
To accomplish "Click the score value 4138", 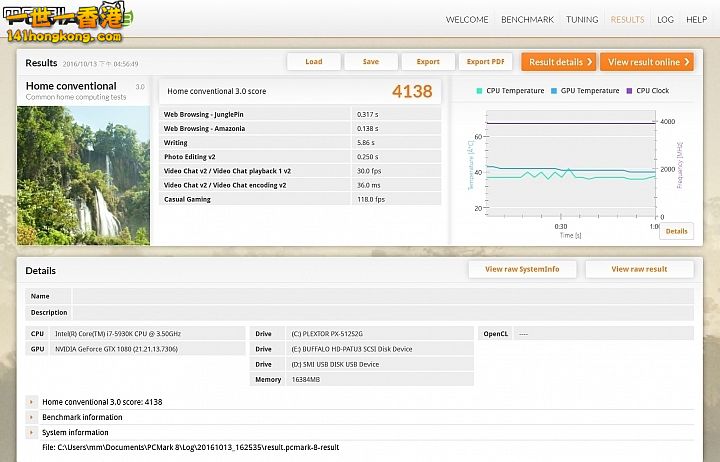I will pyautogui.click(x=412, y=91).
